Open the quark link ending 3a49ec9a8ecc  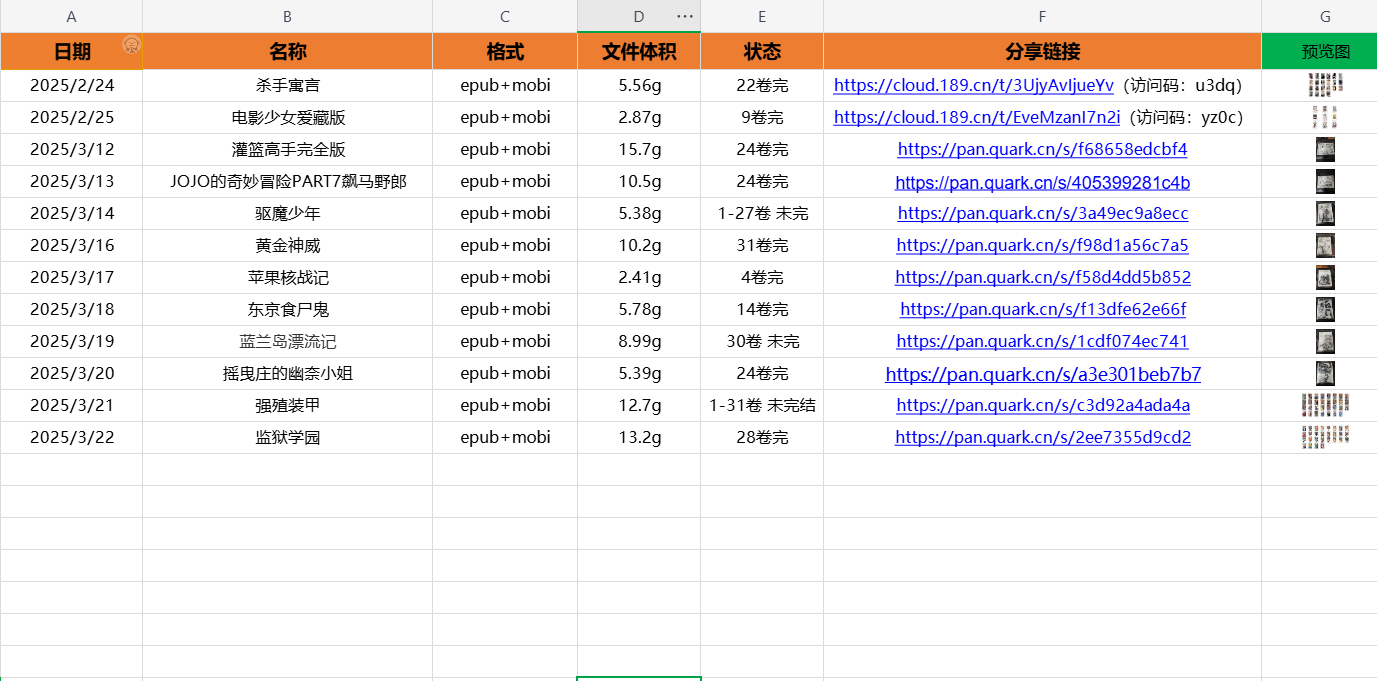coord(1042,214)
